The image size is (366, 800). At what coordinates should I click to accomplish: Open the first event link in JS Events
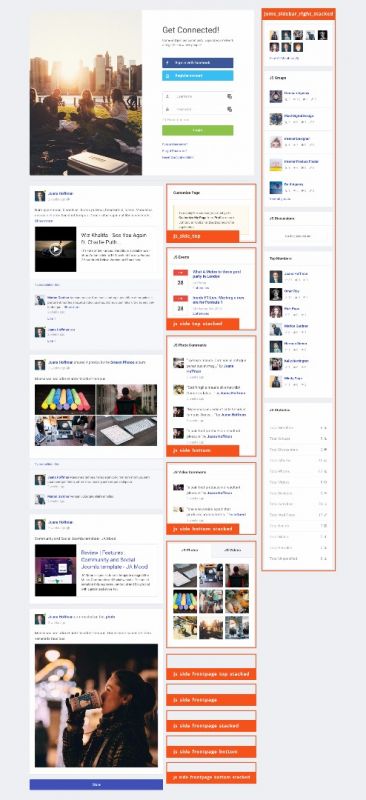[x=216, y=274]
